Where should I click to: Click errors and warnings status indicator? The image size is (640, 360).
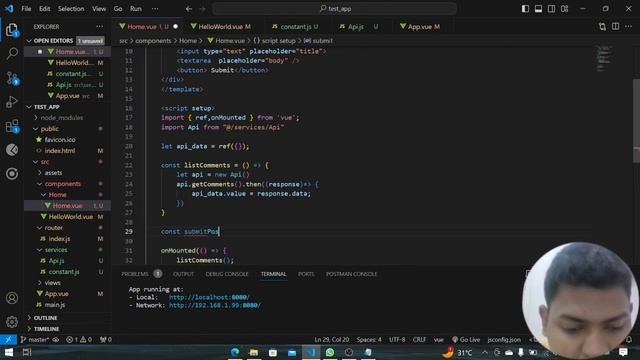click(x=79, y=340)
